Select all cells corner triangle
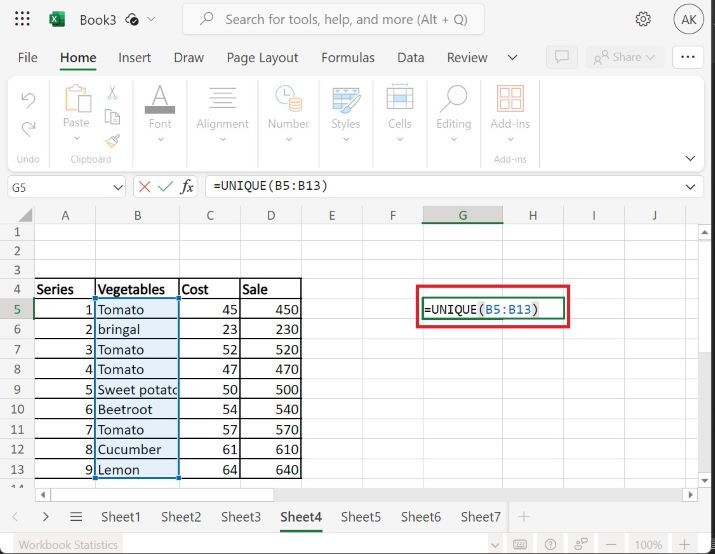This screenshot has height=554, width=715. tap(26, 214)
